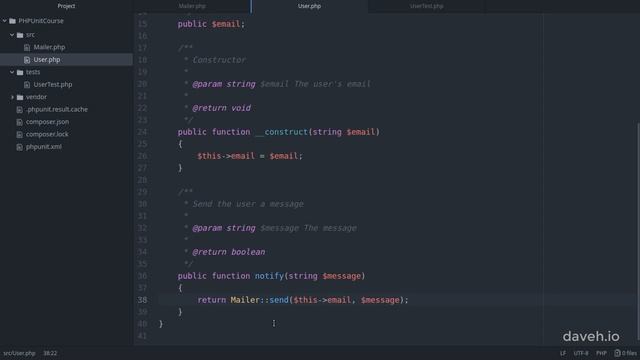Screen dimensions: 640x360
Task: Click the composer.json file icon
Action: [19, 122]
